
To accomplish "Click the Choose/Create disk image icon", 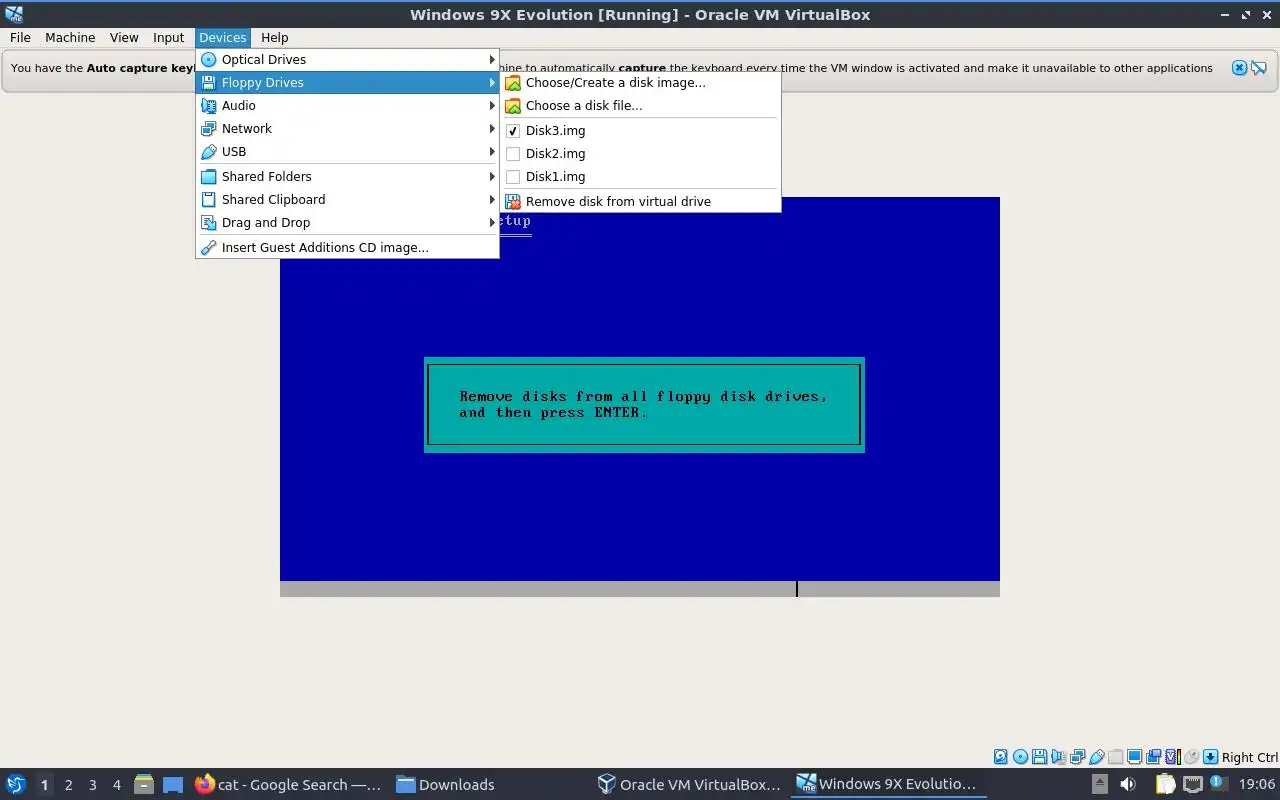I will [x=513, y=83].
